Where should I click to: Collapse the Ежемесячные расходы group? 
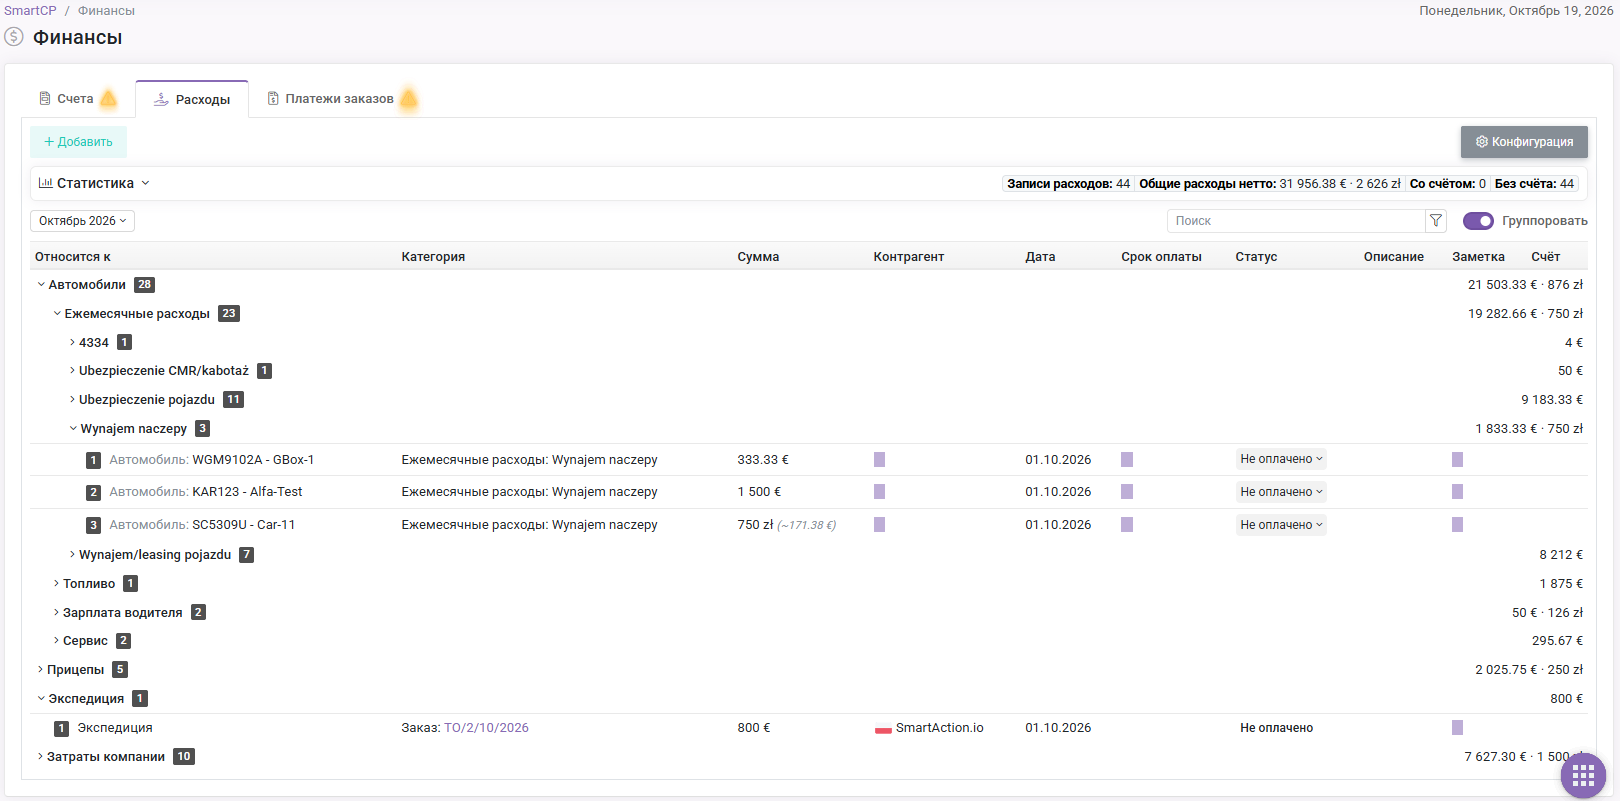pos(57,314)
